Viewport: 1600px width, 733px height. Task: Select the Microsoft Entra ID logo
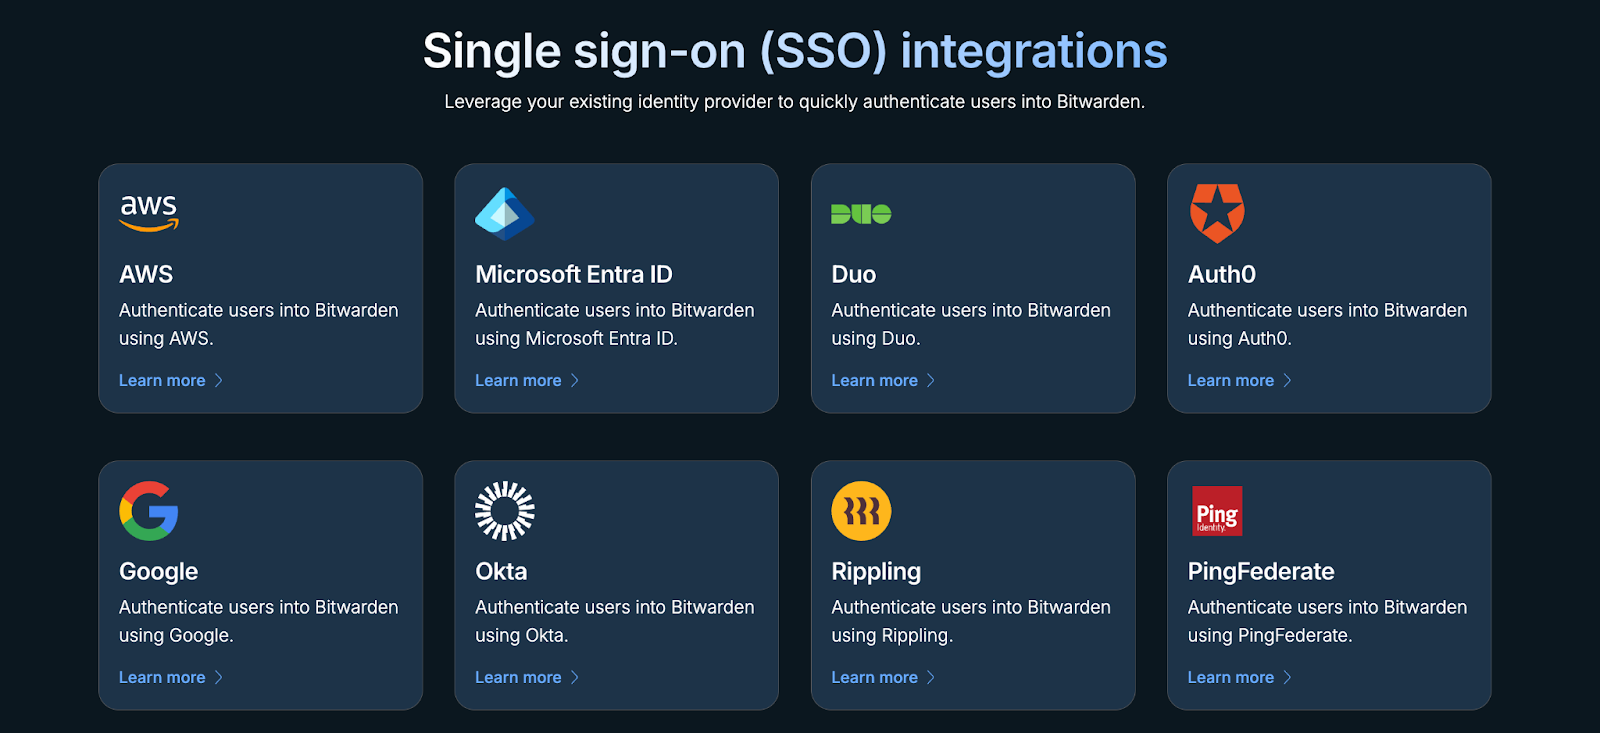click(504, 211)
